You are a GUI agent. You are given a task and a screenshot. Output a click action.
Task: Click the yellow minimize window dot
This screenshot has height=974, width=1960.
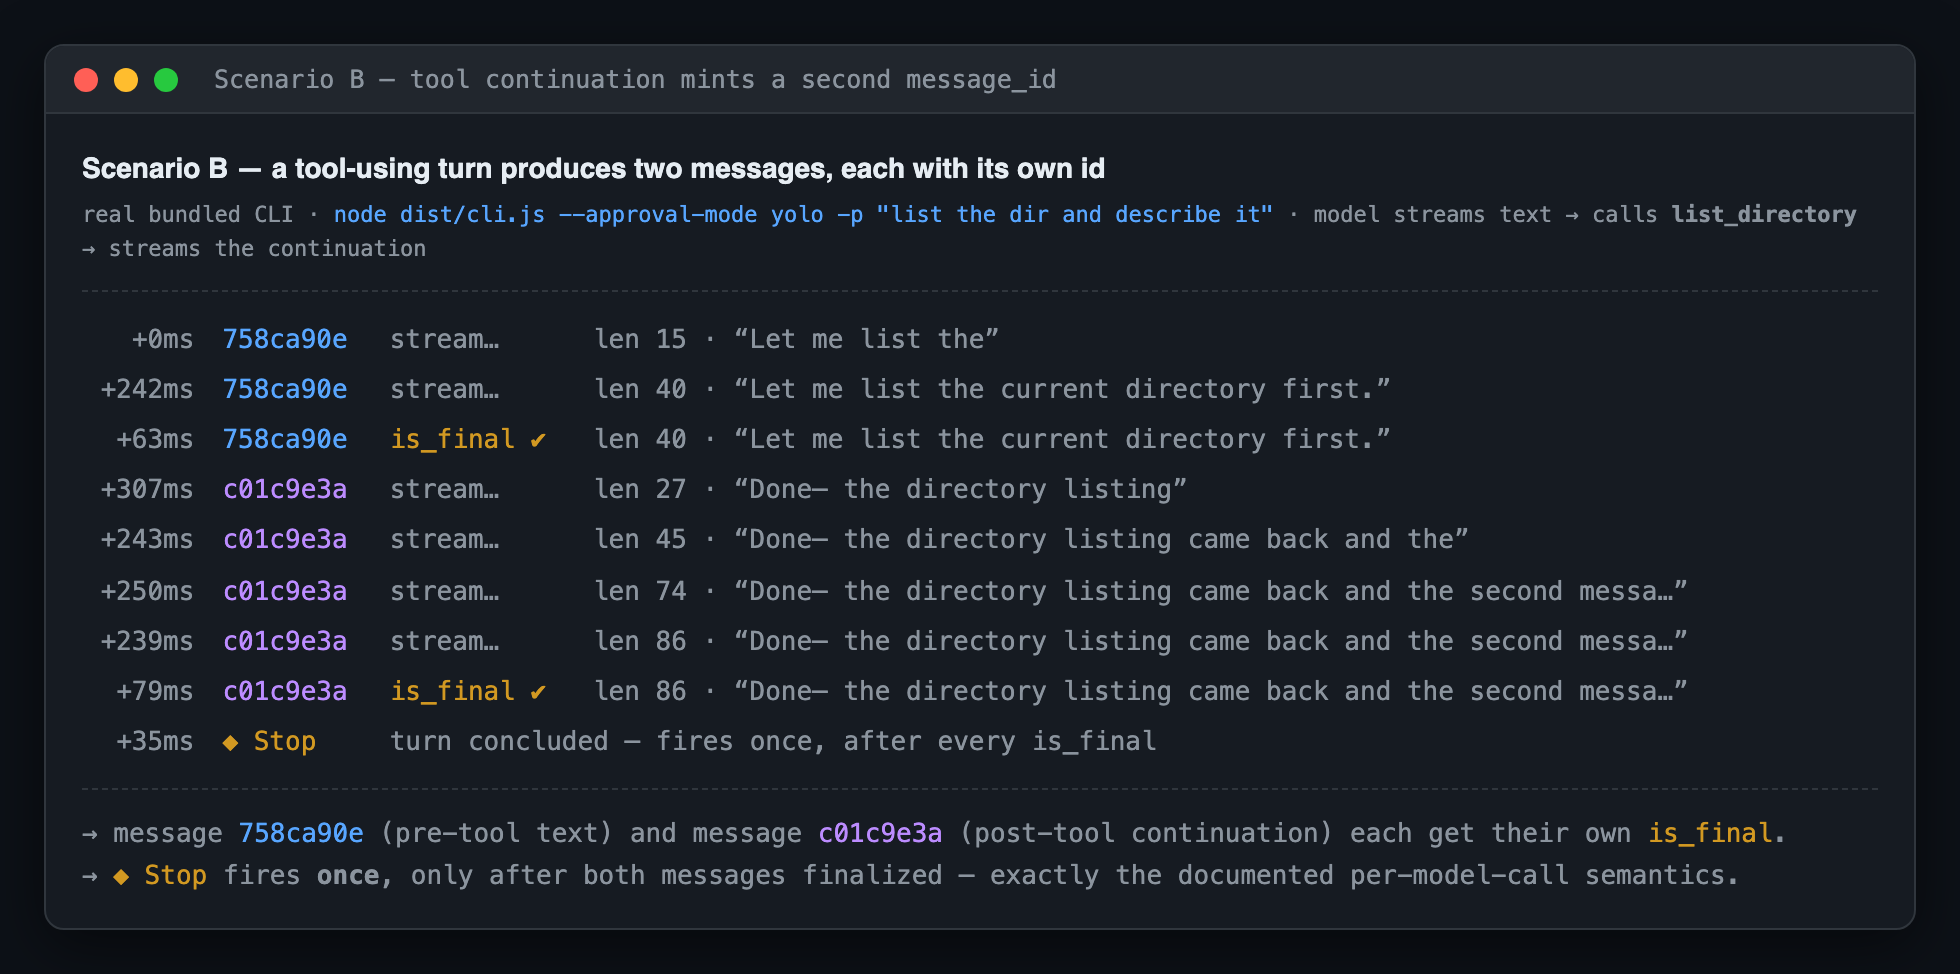click(x=126, y=80)
